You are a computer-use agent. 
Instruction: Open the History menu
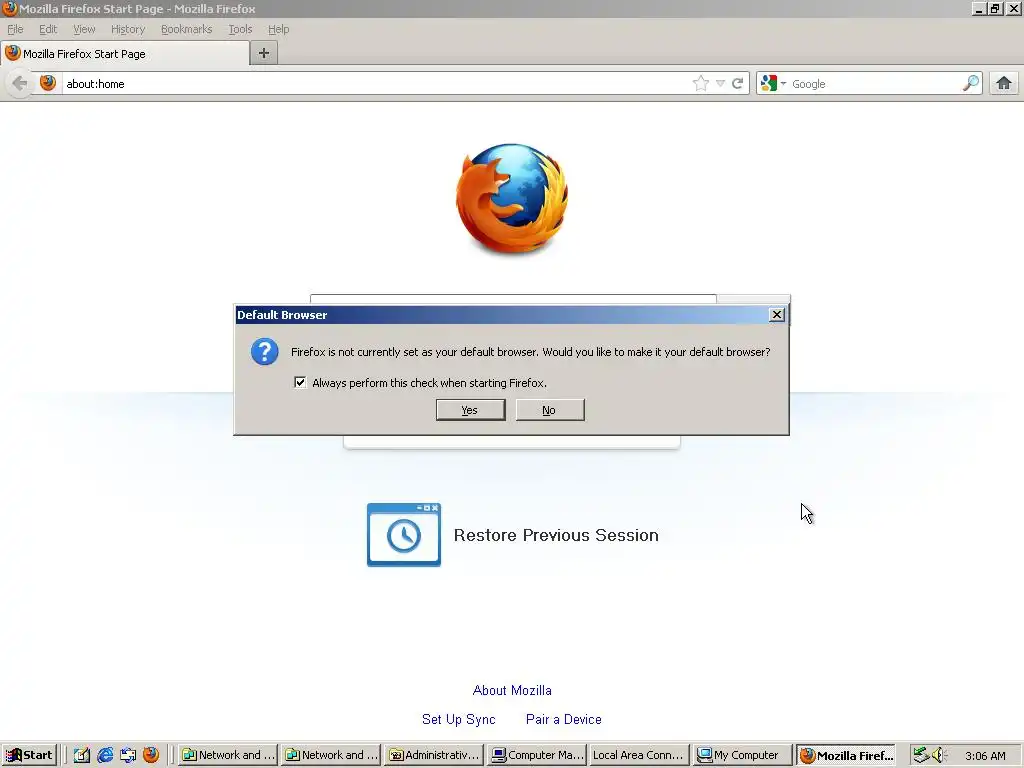(x=128, y=29)
